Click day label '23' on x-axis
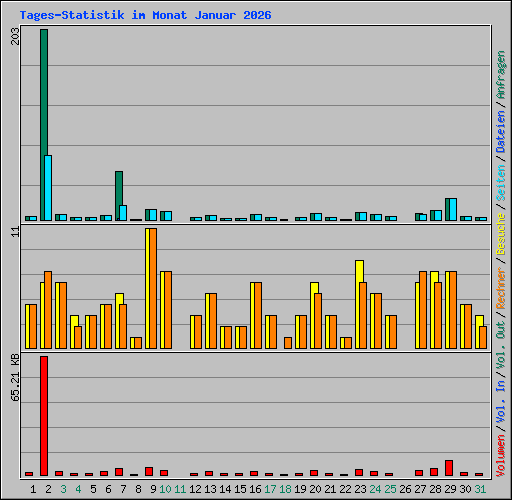The height and width of the screenshot is (500, 512). tap(360, 489)
